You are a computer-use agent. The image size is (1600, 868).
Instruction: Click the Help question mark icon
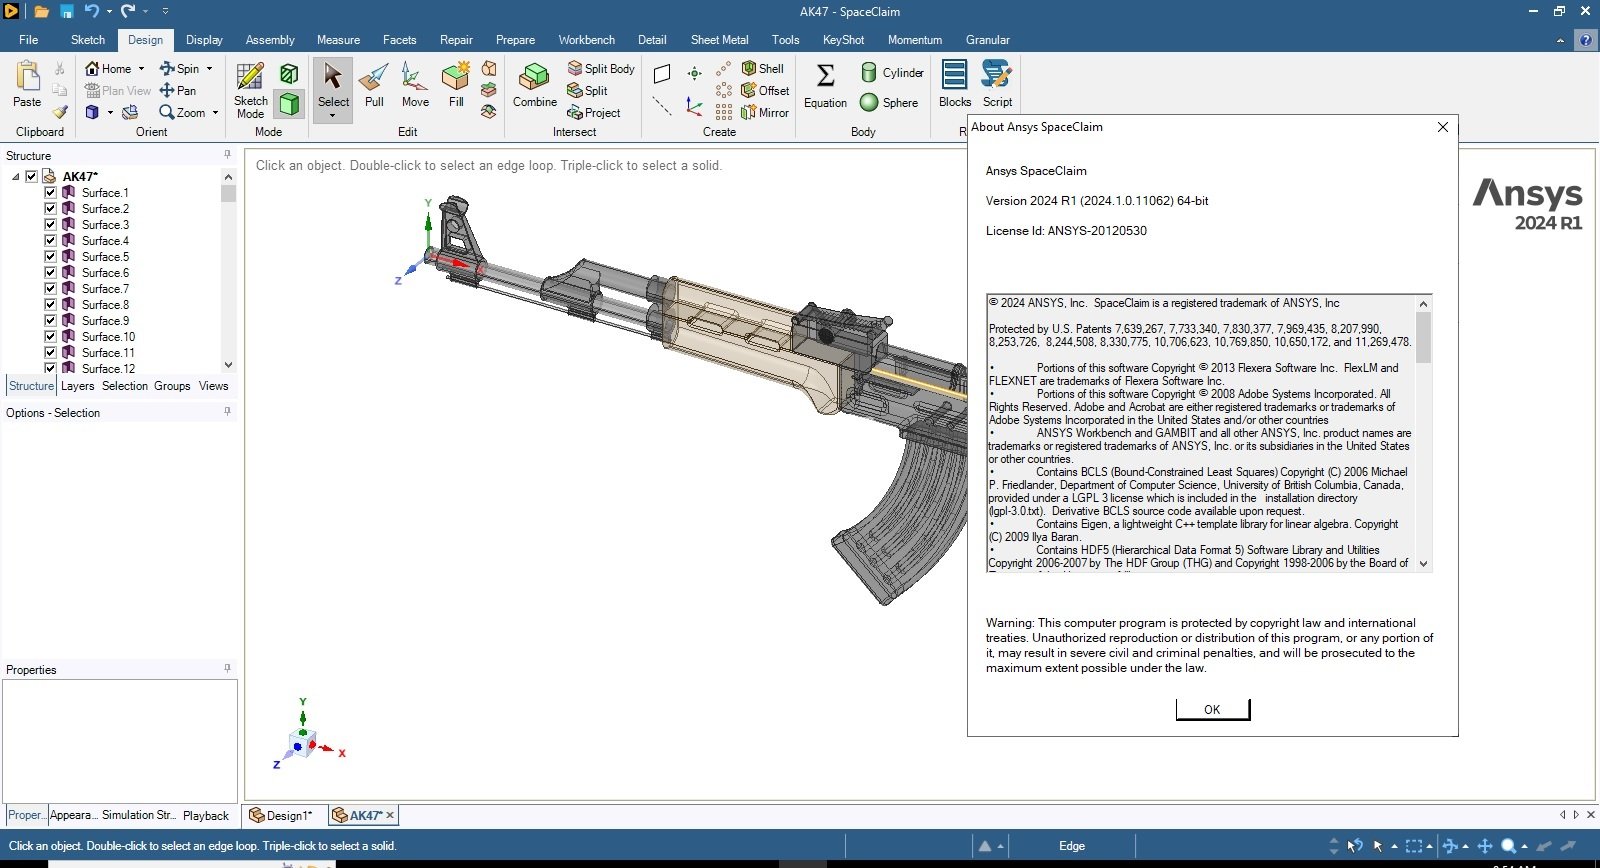(x=1586, y=40)
